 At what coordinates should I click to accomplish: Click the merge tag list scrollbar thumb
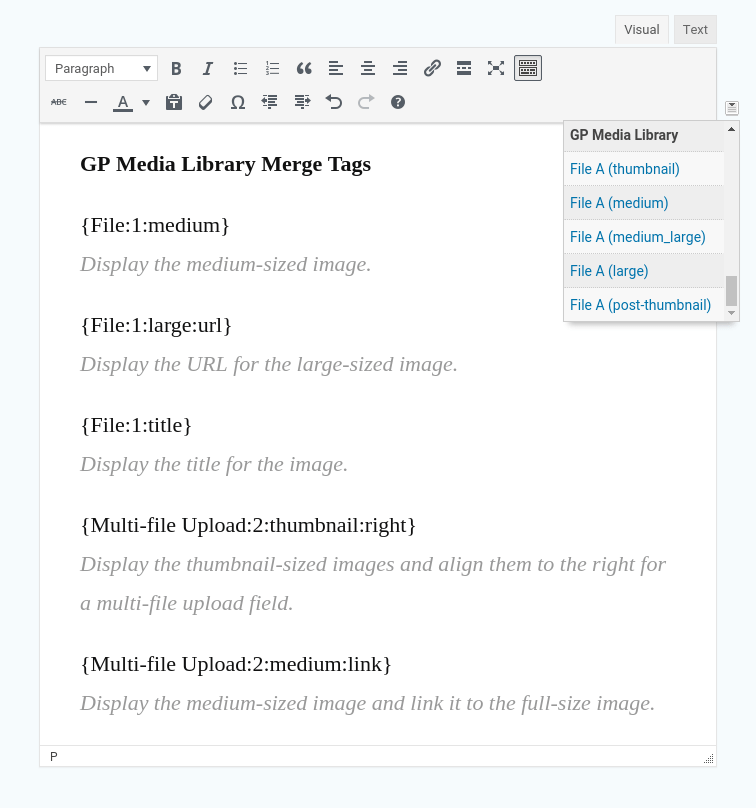(x=731, y=291)
